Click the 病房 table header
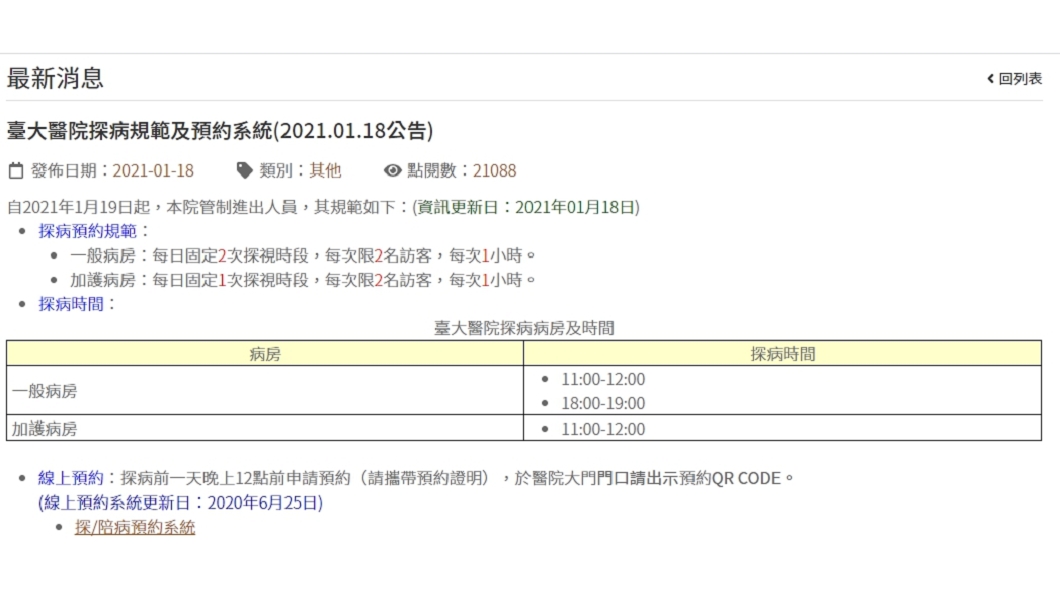The height and width of the screenshot is (596, 1060). (x=265, y=353)
